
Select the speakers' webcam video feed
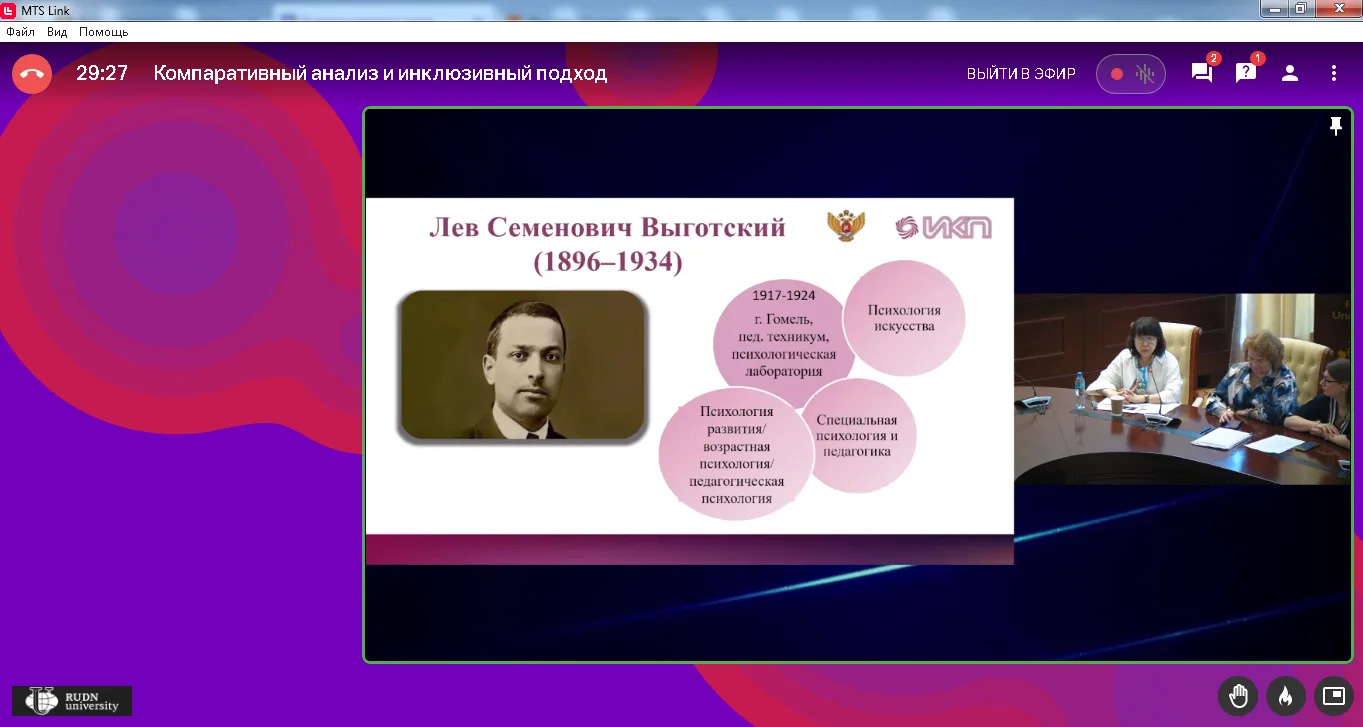click(x=1182, y=389)
